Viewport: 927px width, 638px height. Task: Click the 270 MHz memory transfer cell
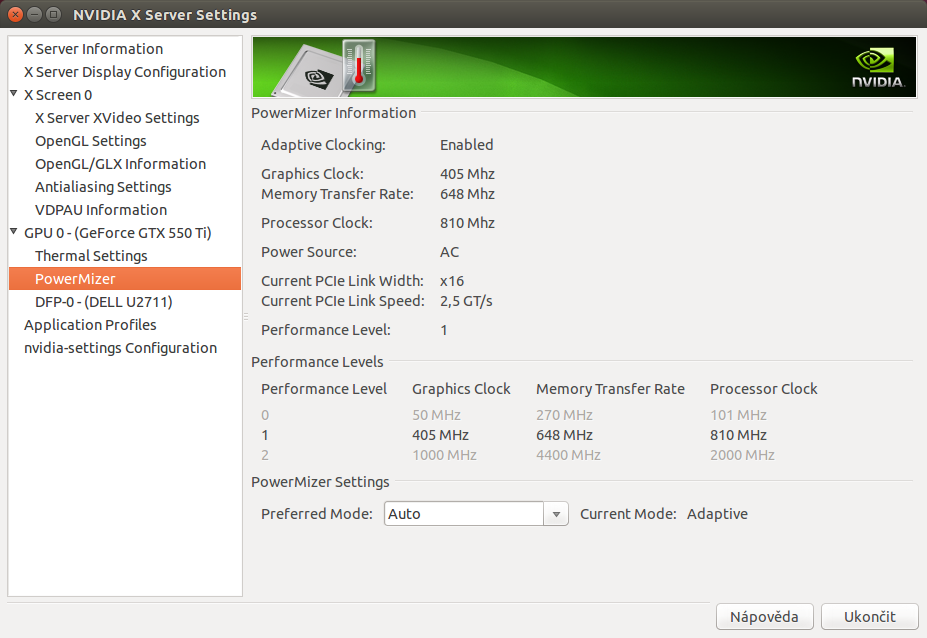coord(564,415)
